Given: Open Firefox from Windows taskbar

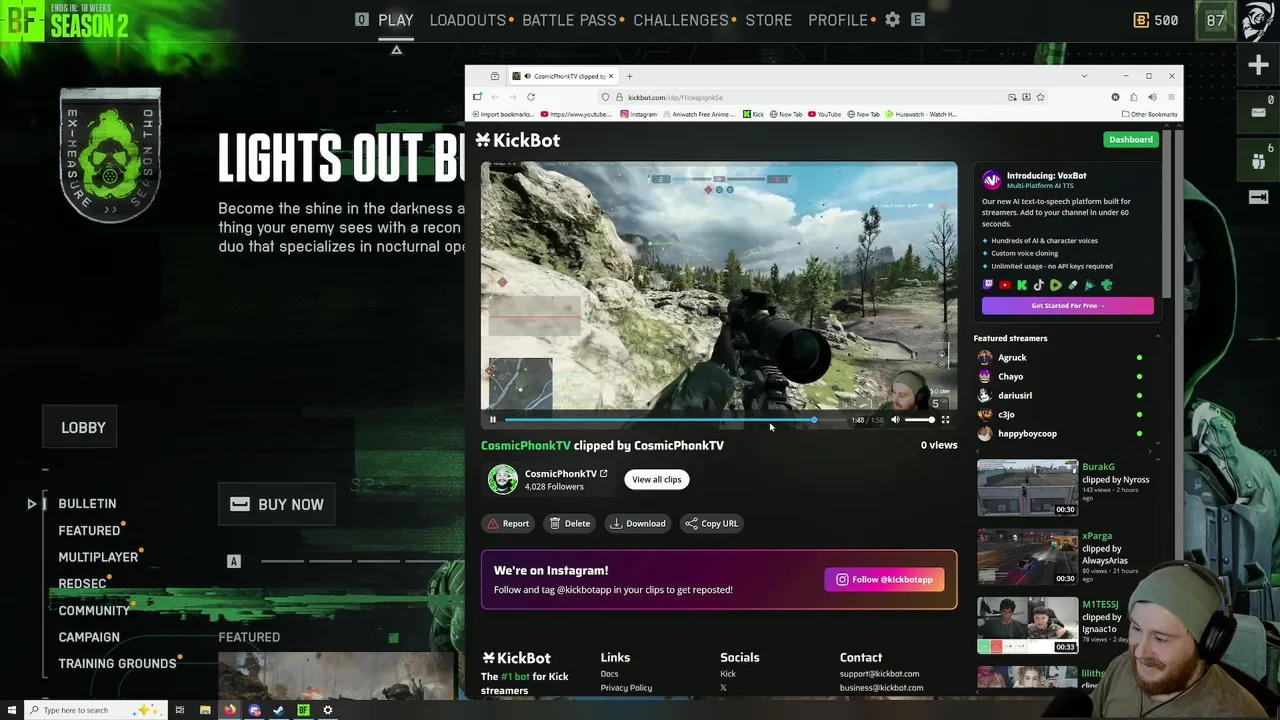Looking at the screenshot, I should (229, 710).
